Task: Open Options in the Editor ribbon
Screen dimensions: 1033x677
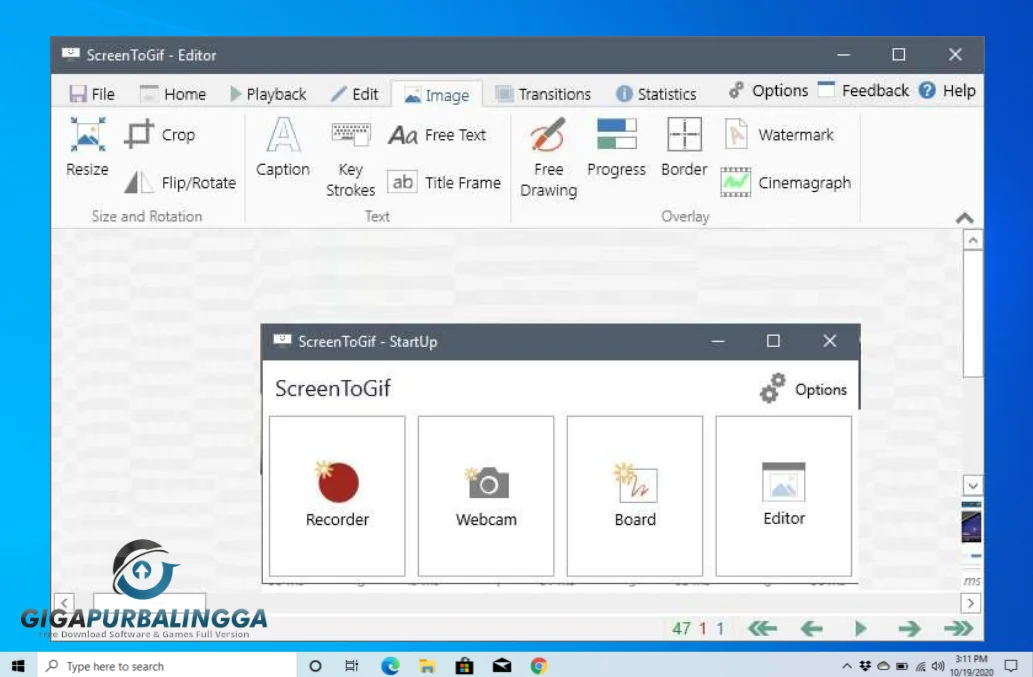Action: [768, 91]
